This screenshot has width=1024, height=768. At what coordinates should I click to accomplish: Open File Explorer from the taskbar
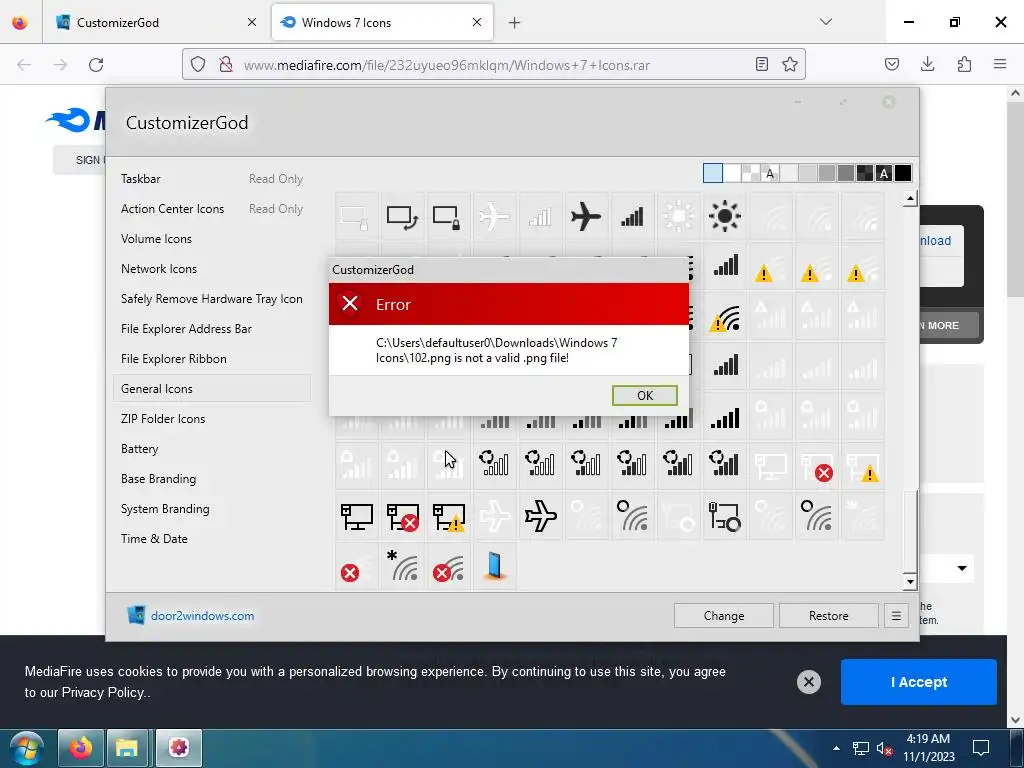pos(127,748)
